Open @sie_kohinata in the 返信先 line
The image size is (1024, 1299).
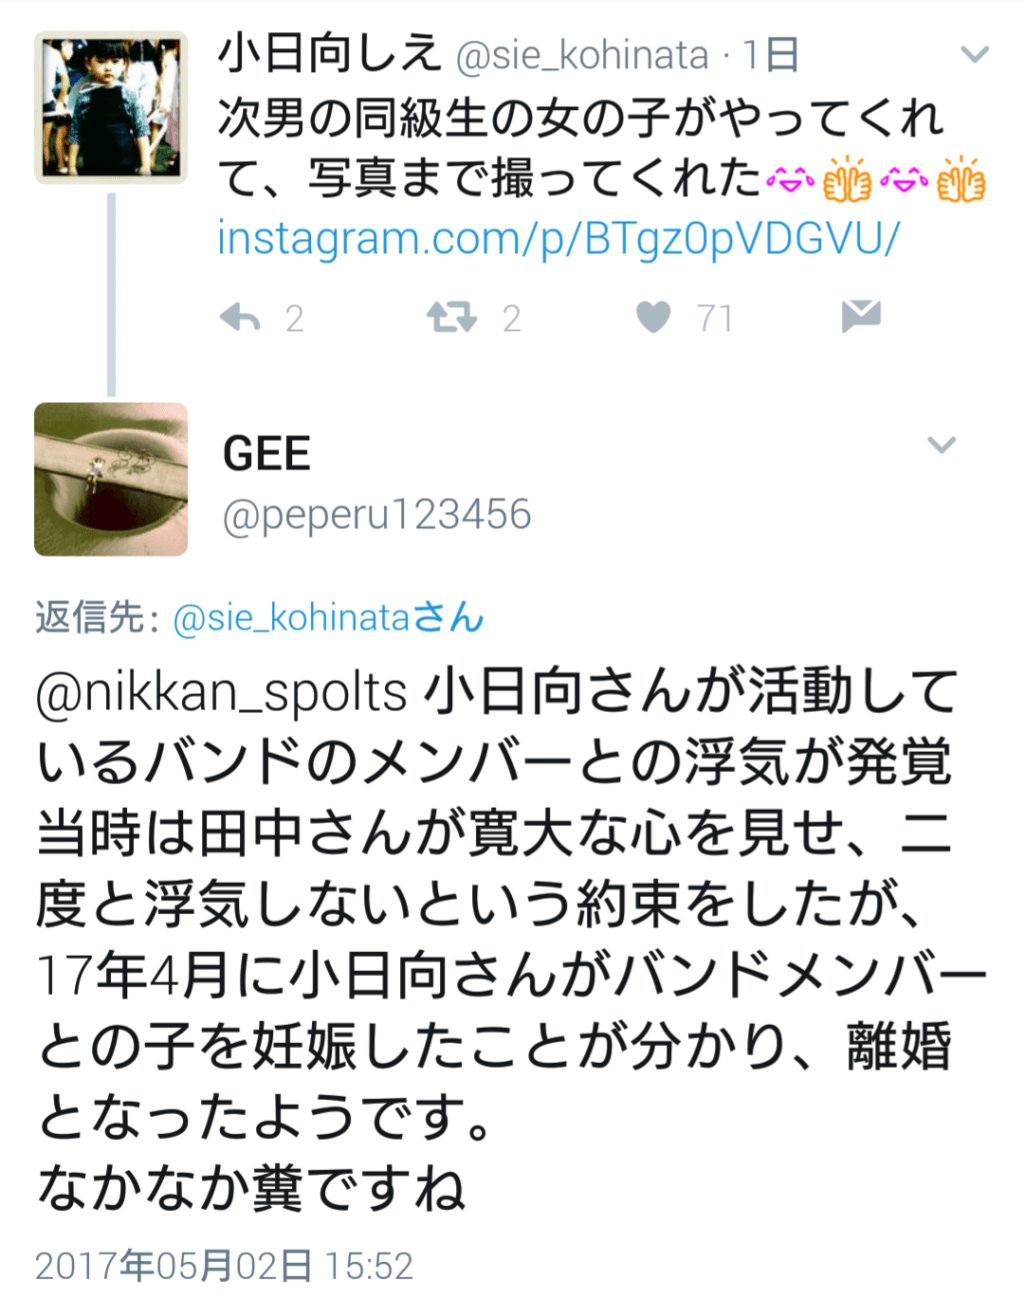click(328, 618)
